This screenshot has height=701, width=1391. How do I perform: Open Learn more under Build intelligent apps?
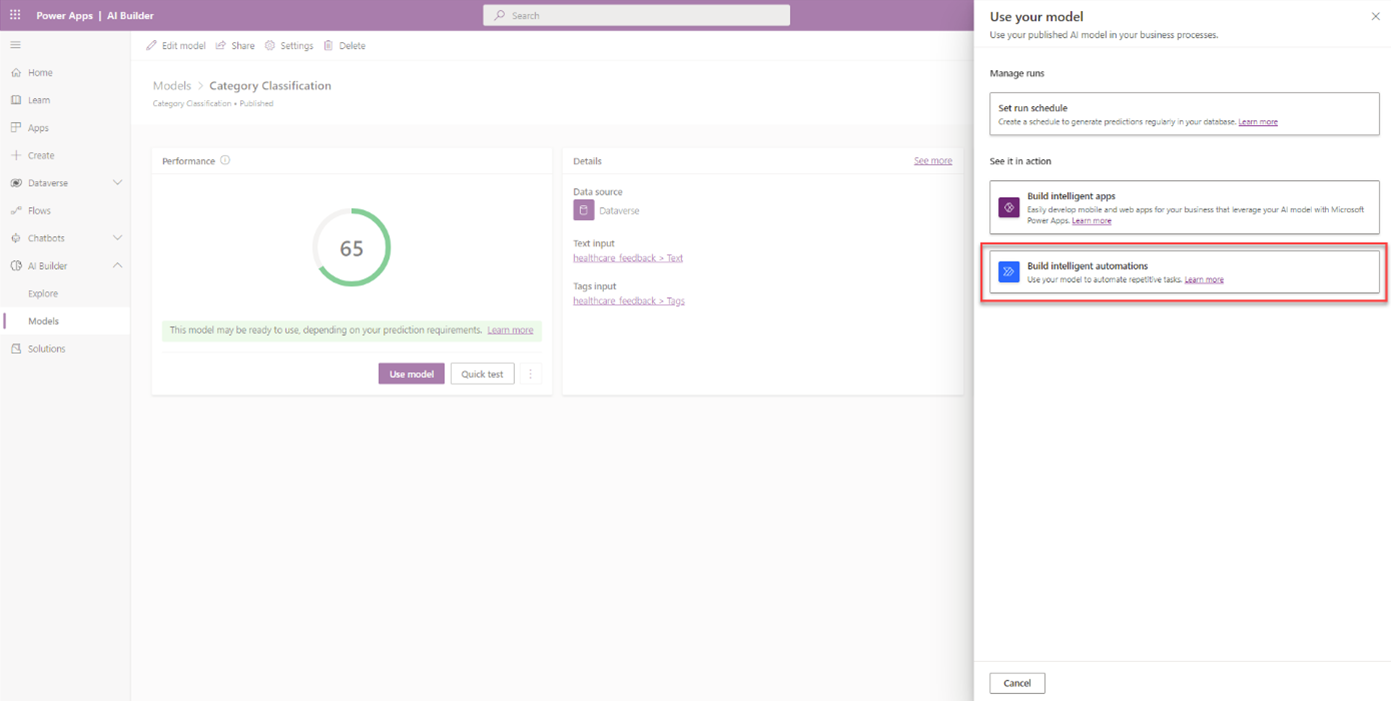[1091, 221]
